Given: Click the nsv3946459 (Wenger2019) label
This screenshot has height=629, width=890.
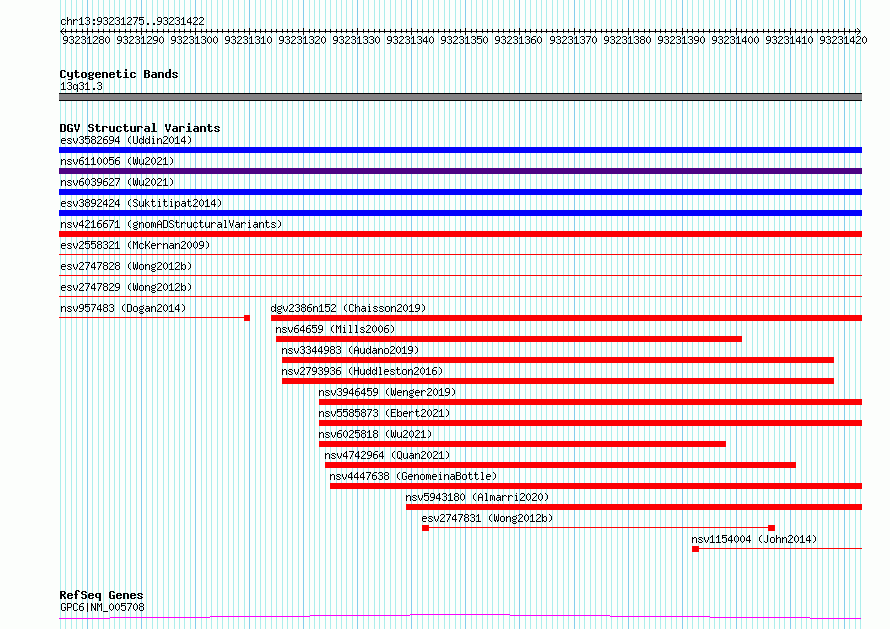Looking at the screenshot, I should pos(387,392).
